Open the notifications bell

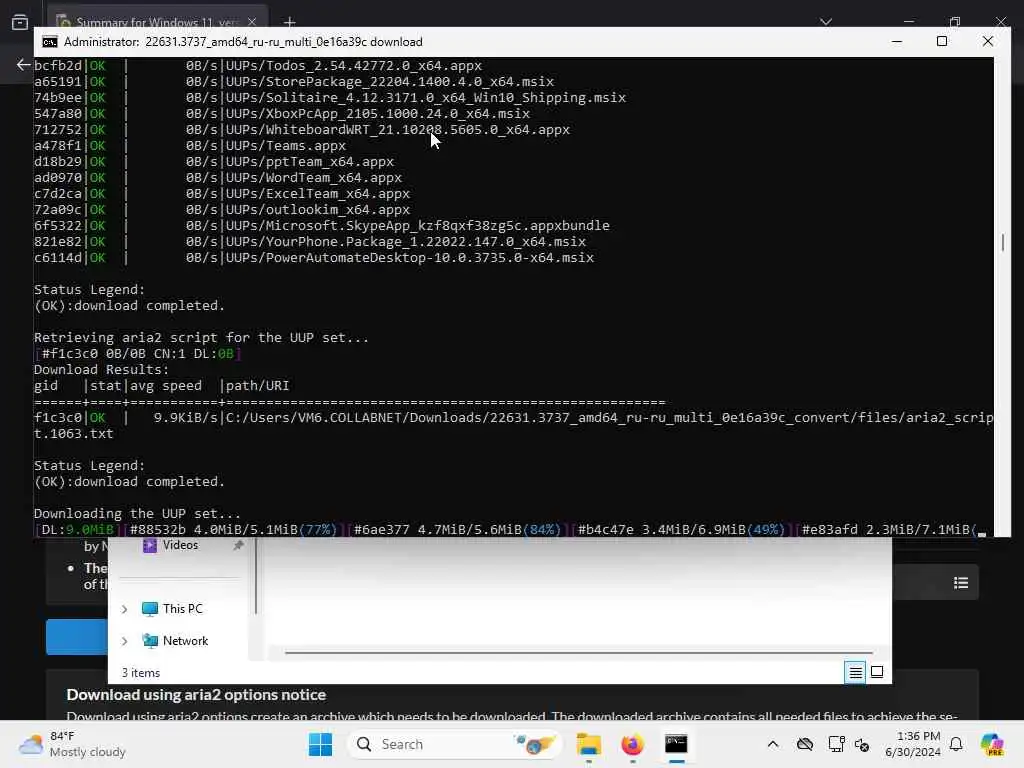click(x=956, y=744)
